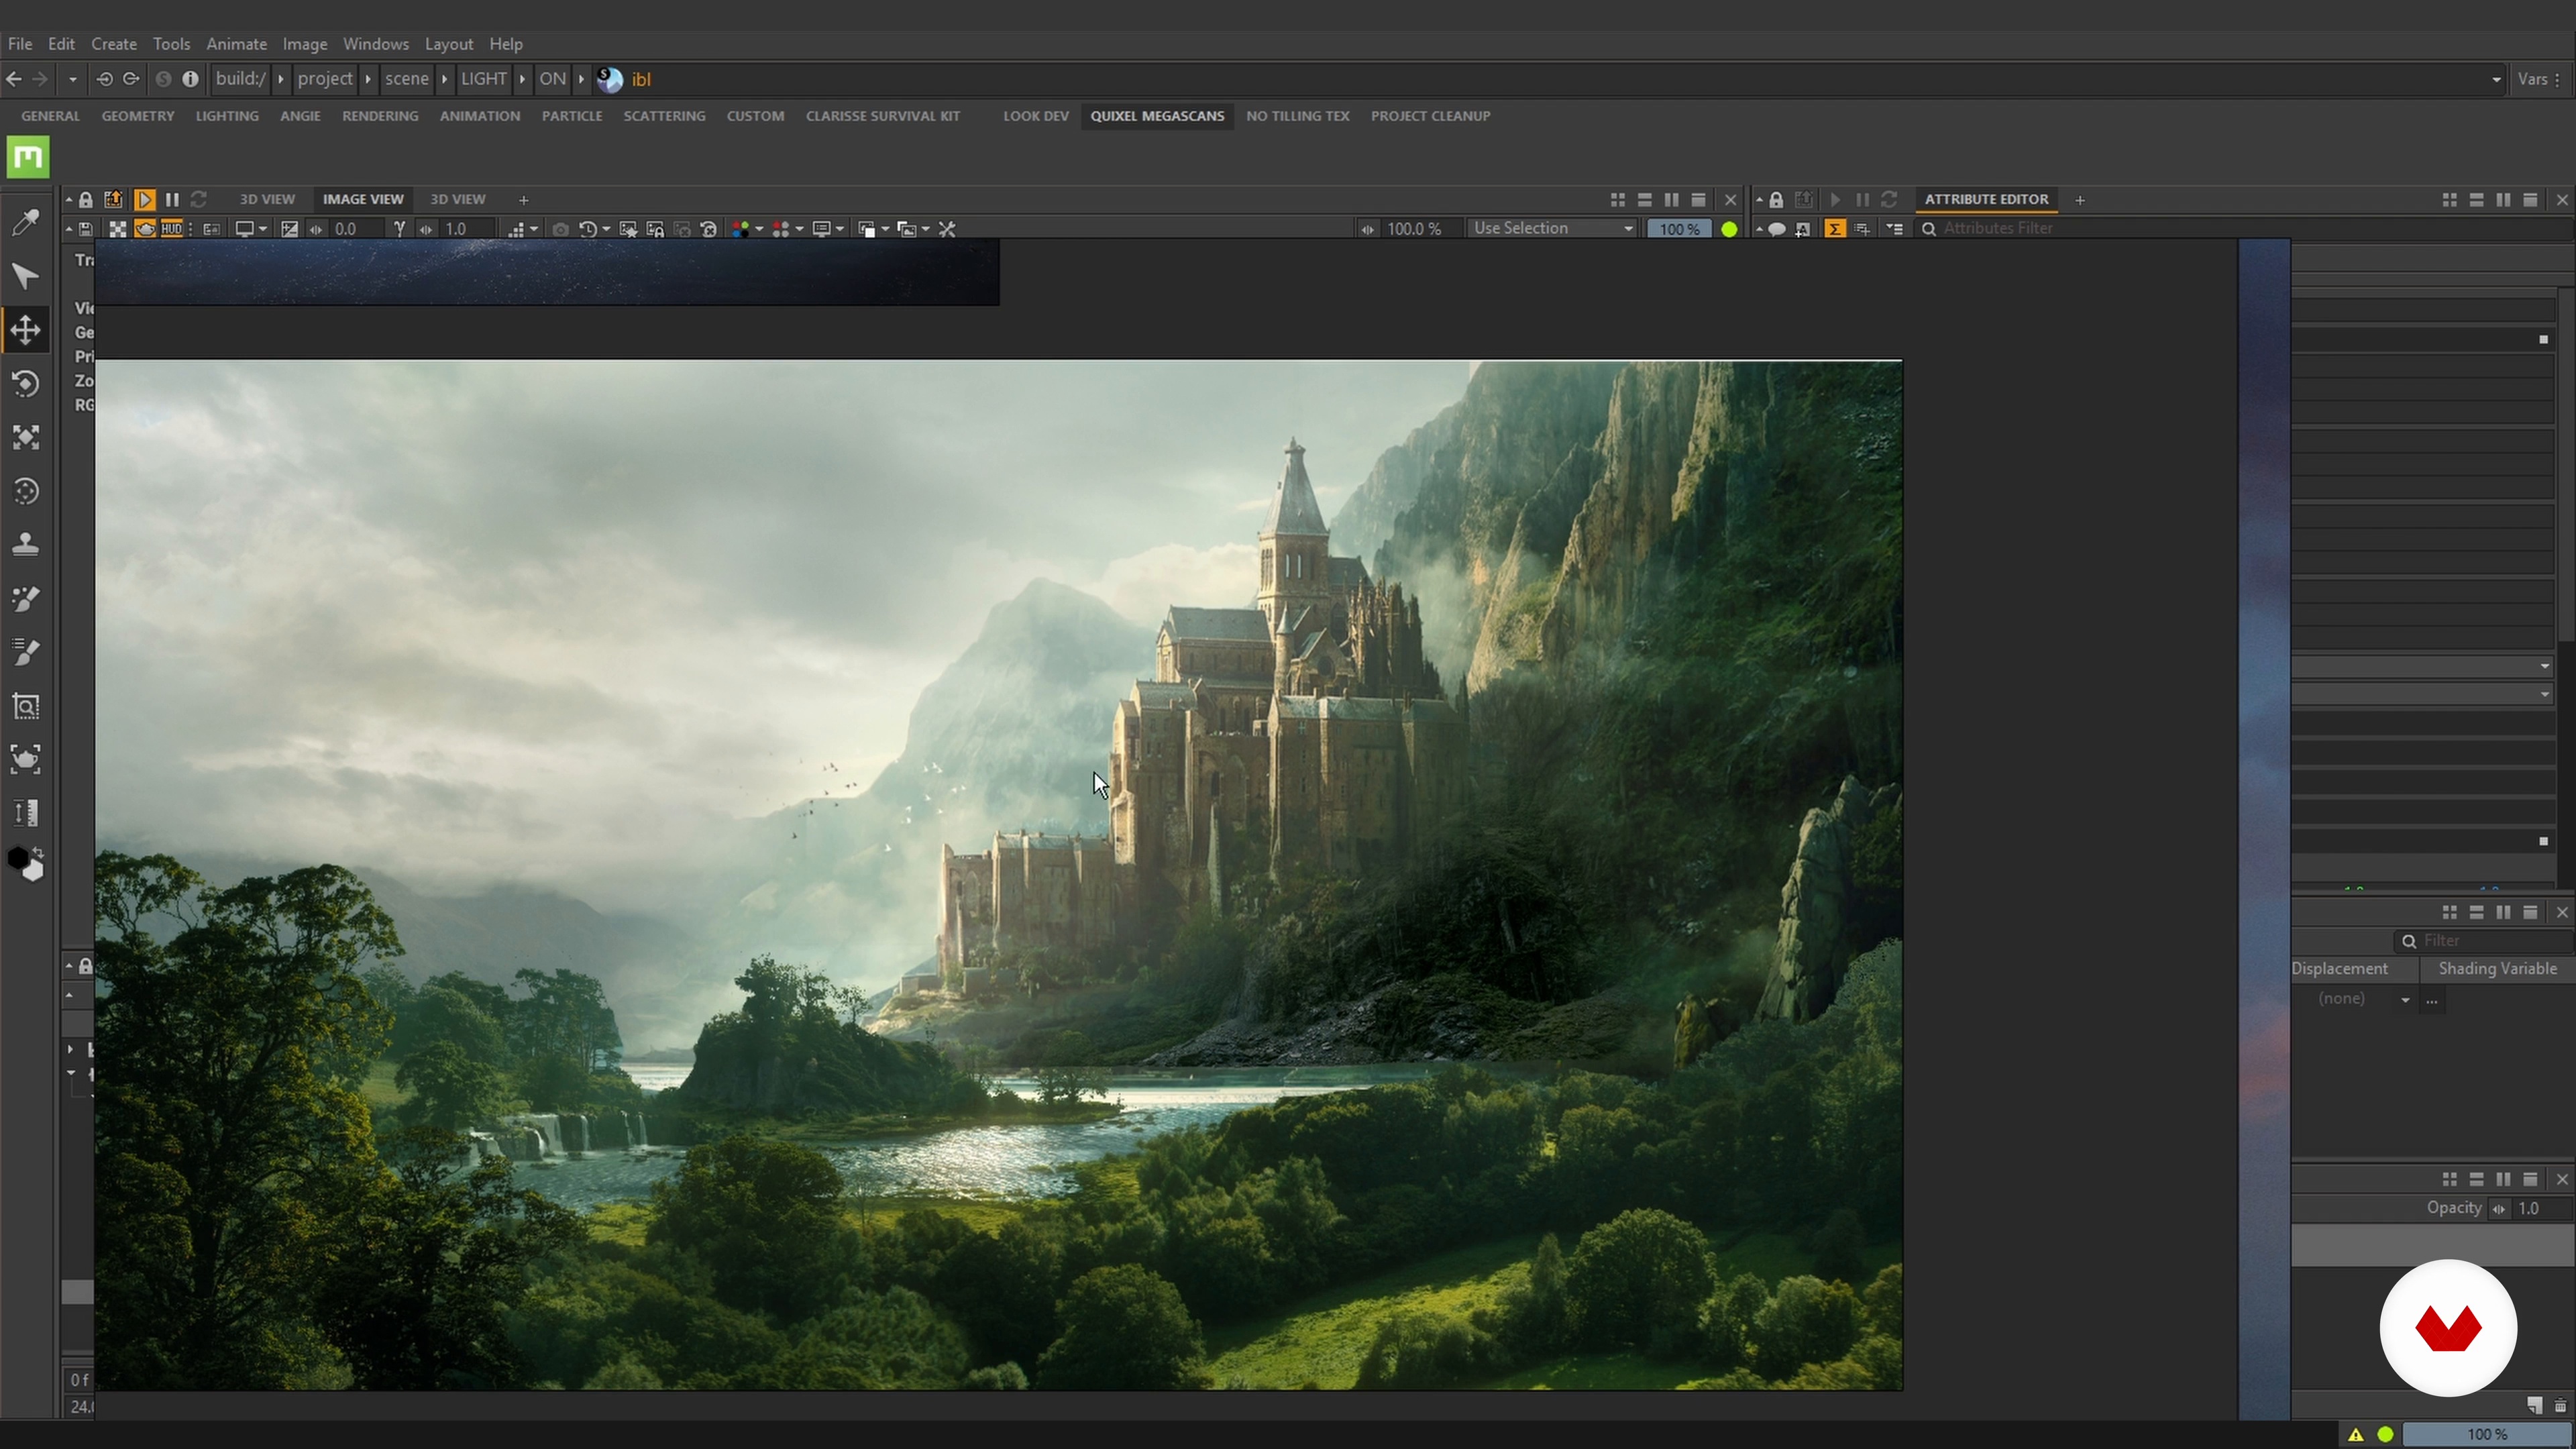Select the QUIXEL MEGASCANS shelf tab
The height and width of the screenshot is (1449, 2576).
(x=1157, y=116)
